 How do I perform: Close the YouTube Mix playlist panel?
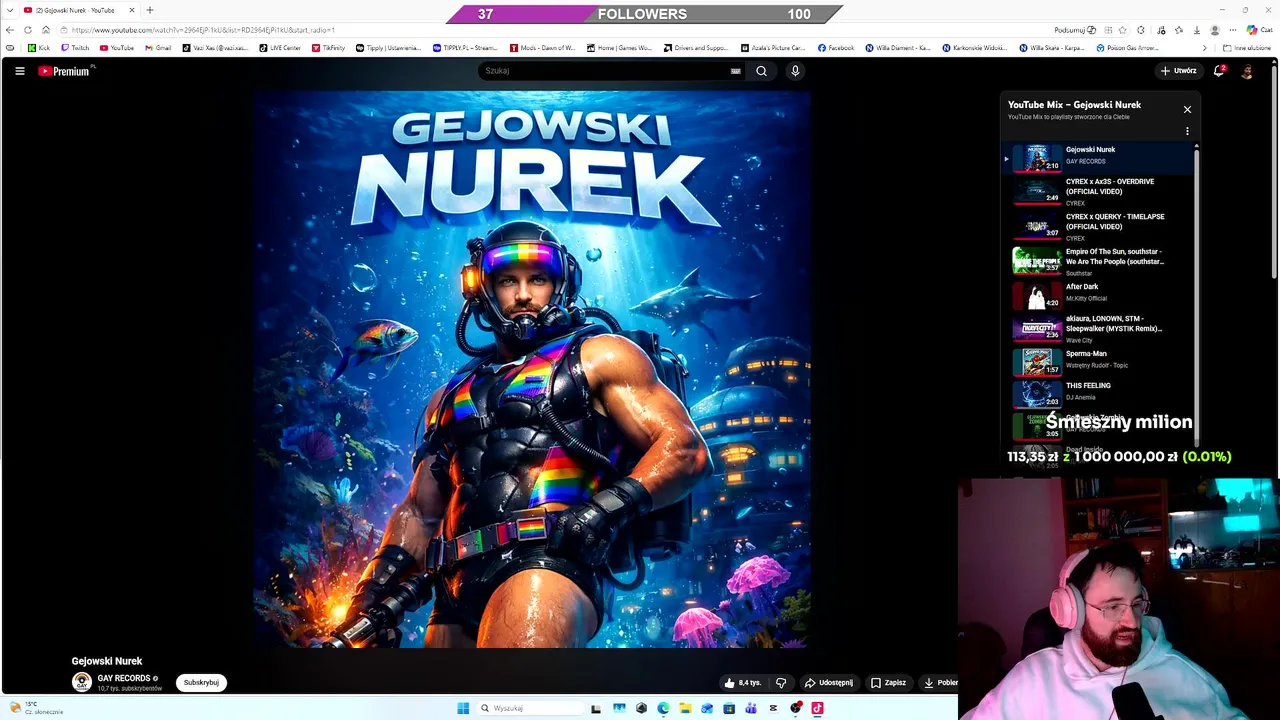click(x=1187, y=109)
